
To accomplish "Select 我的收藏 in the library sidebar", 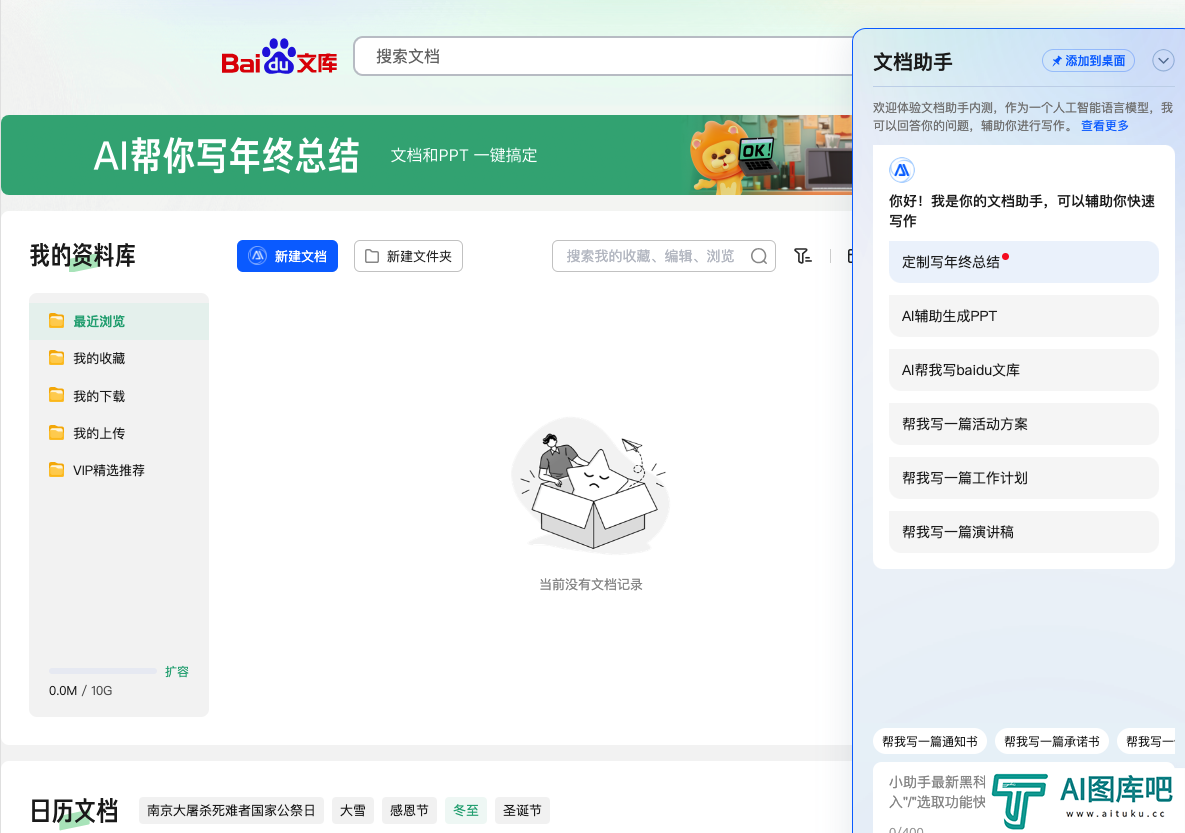I will point(119,358).
